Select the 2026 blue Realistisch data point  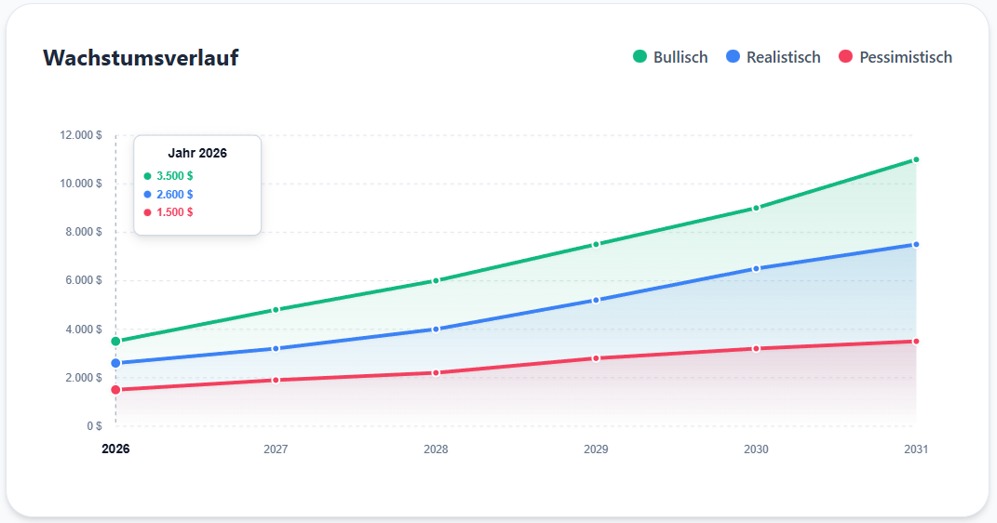click(116, 363)
